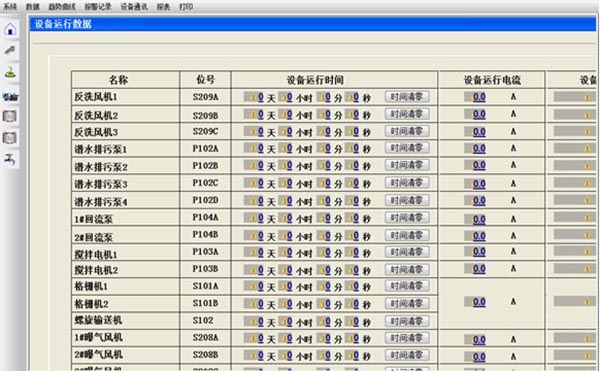This screenshot has width=600, height=371.
Task: Open the 打印 menu
Action: tap(186, 7)
